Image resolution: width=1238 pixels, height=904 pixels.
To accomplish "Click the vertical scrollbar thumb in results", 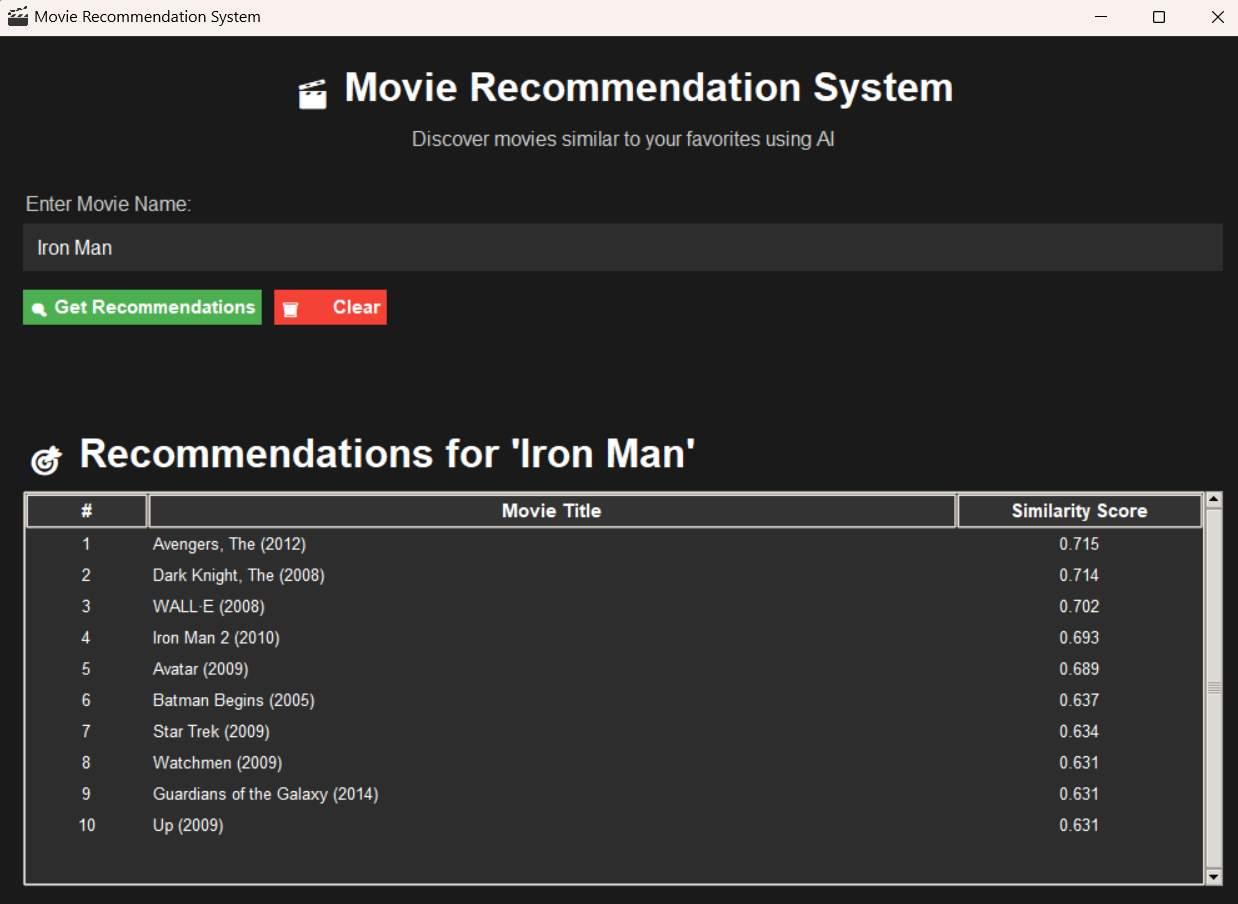I will click(1214, 688).
